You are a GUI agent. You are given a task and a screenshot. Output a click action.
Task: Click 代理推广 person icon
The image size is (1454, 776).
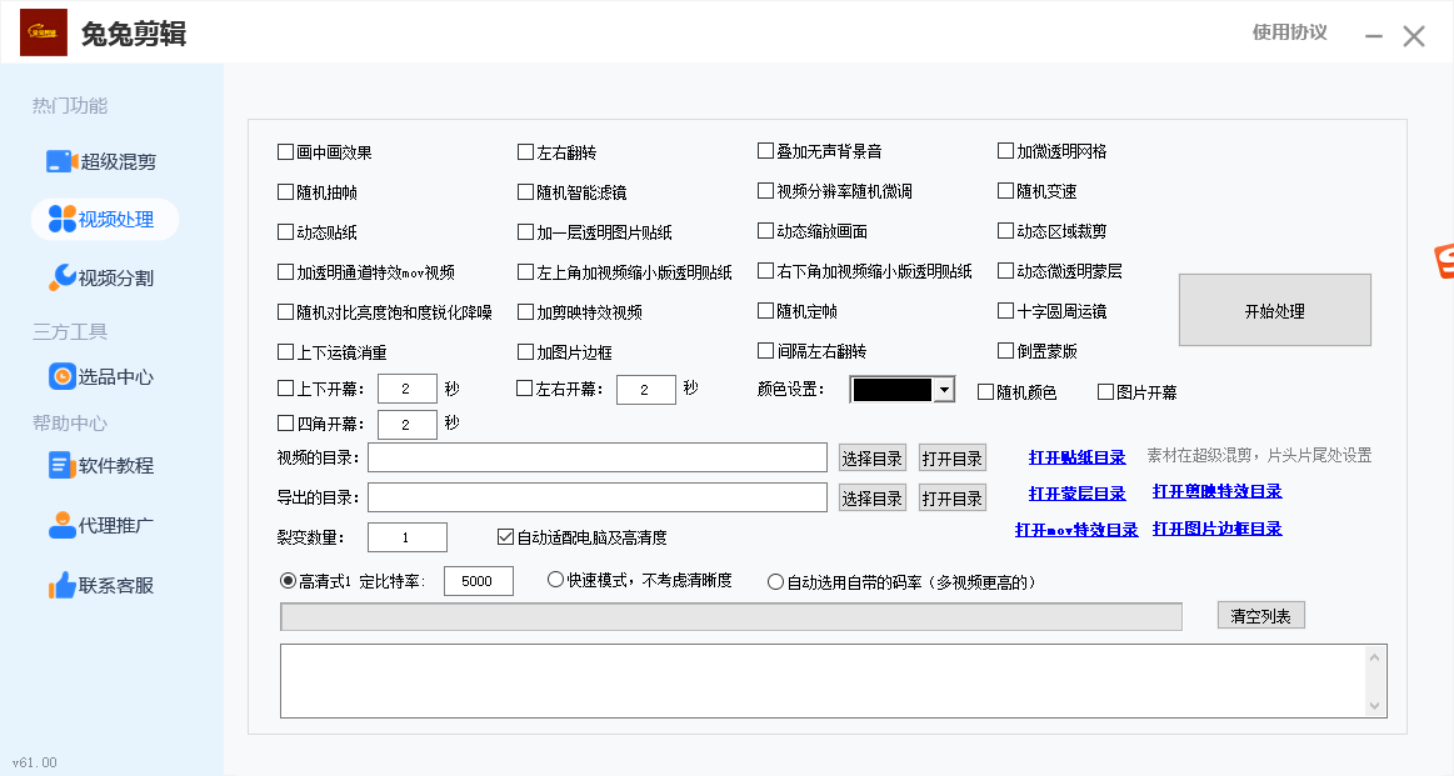(x=62, y=525)
